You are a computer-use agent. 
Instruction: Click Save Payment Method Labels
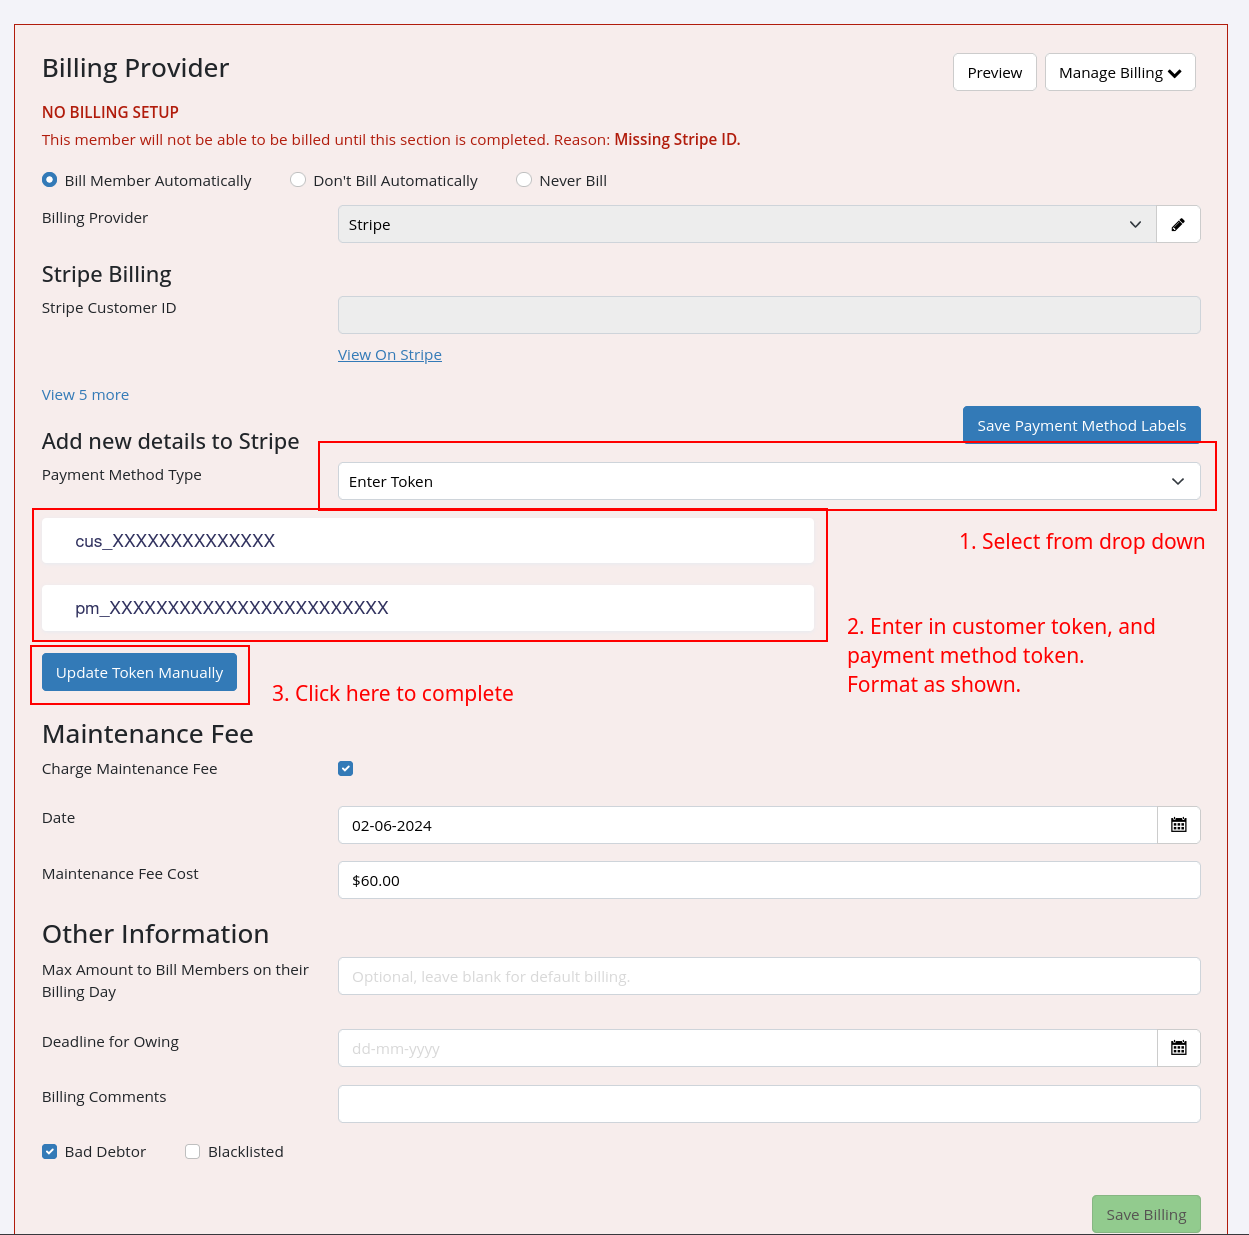pyautogui.click(x=1081, y=425)
